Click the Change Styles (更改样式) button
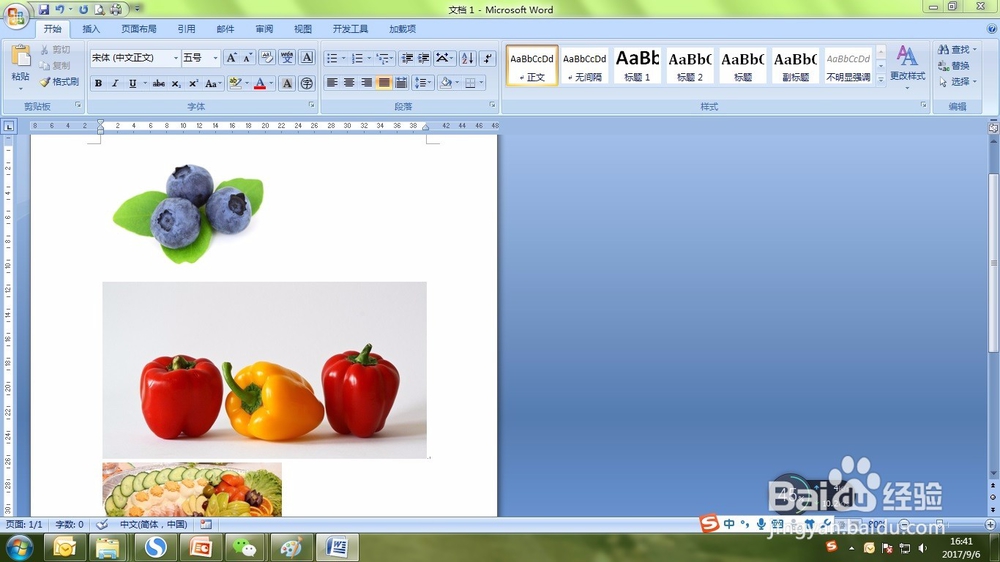The image size is (1000, 562). (x=907, y=66)
